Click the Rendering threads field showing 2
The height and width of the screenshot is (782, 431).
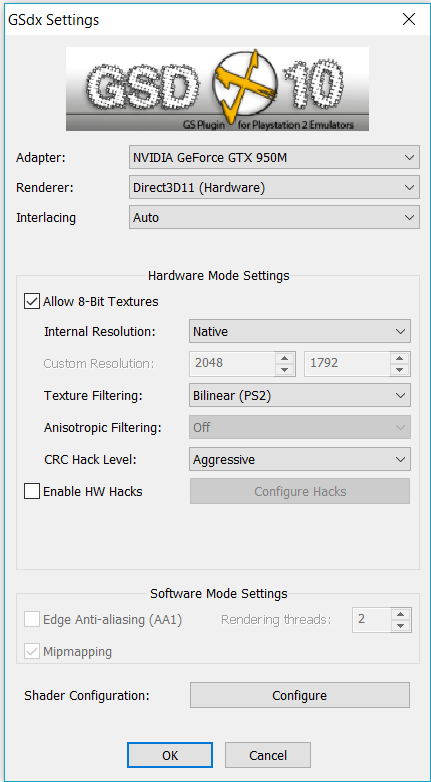coord(372,619)
